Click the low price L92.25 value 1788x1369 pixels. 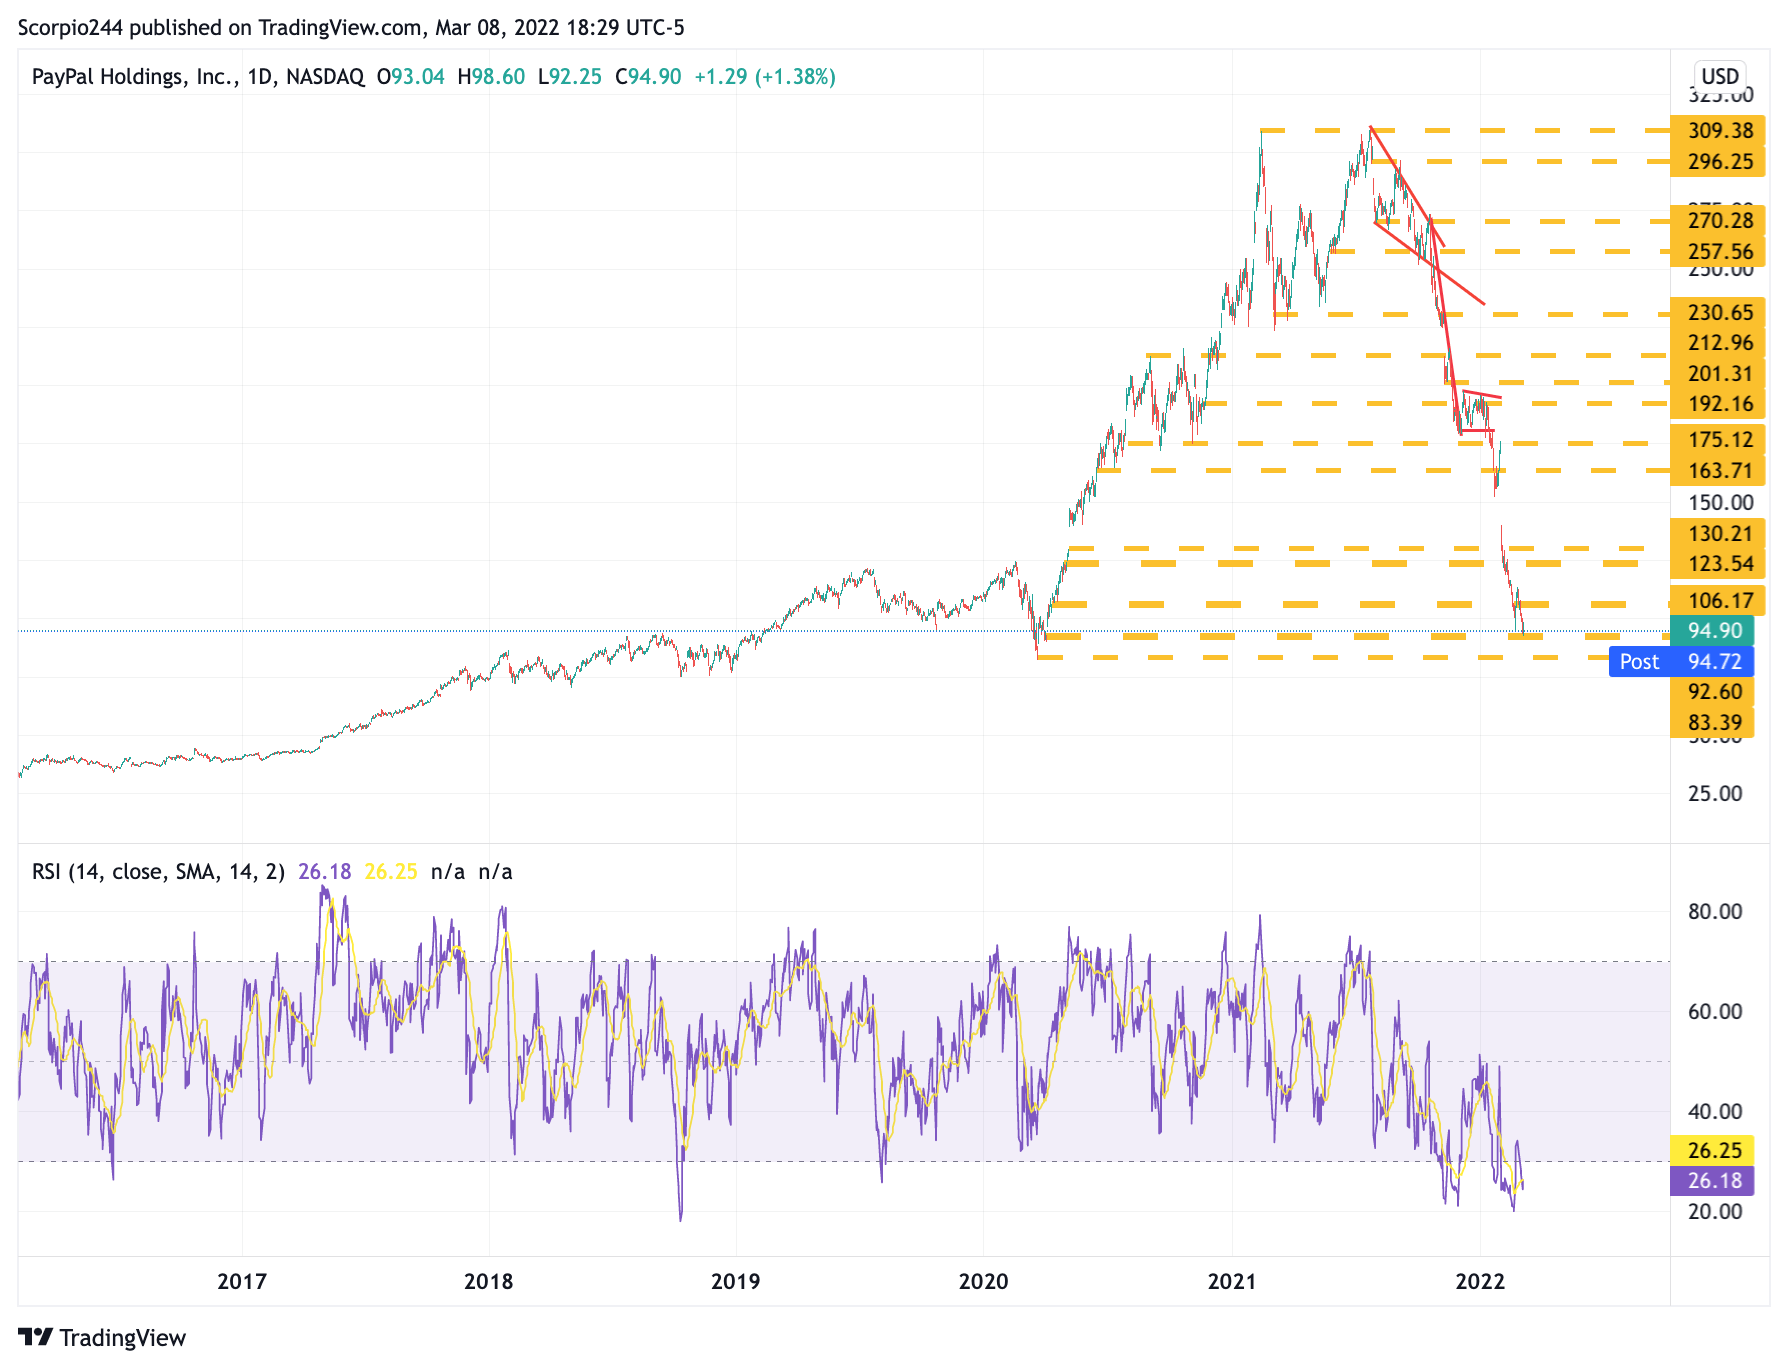point(570,77)
